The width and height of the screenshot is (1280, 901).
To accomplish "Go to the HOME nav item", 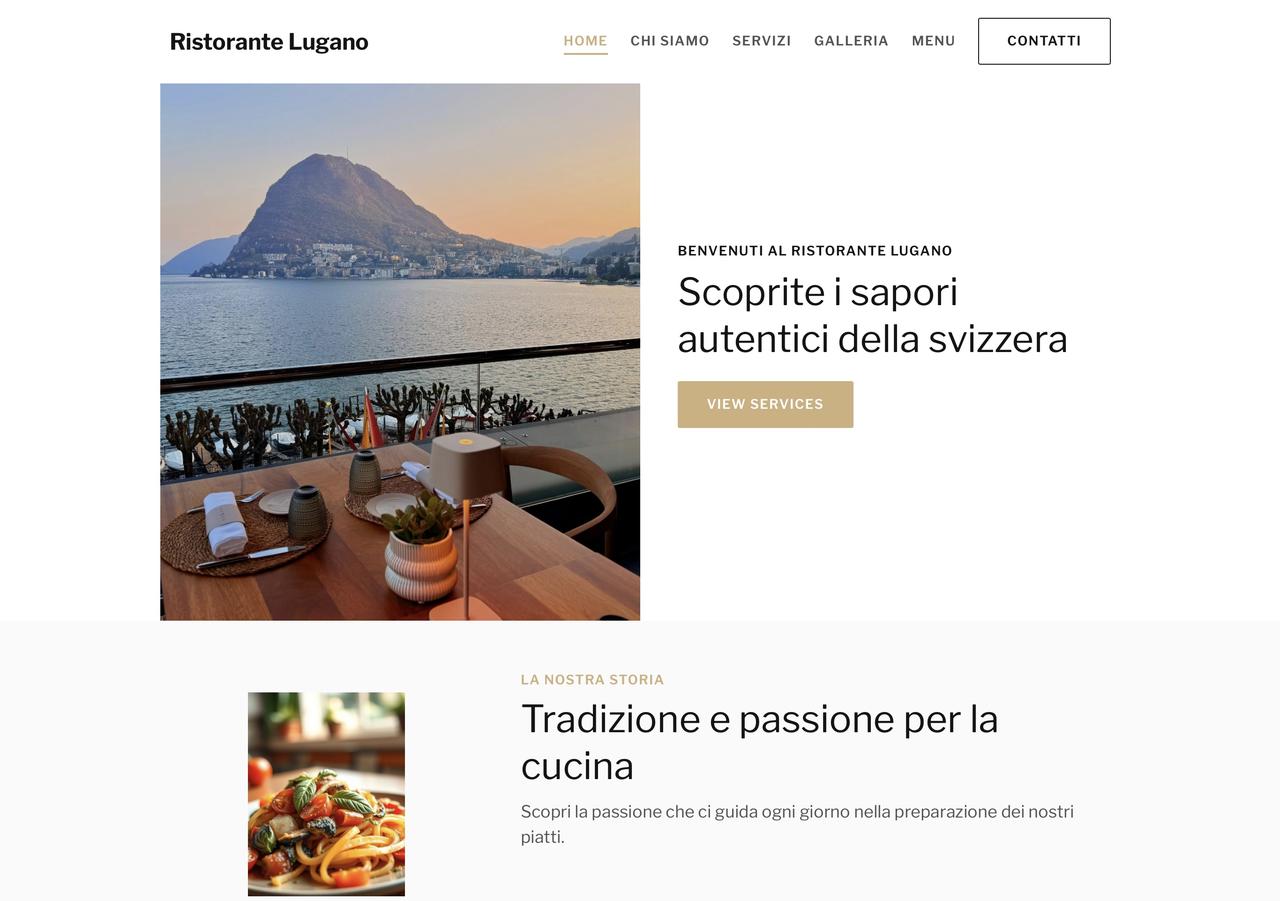I will coord(585,41).
